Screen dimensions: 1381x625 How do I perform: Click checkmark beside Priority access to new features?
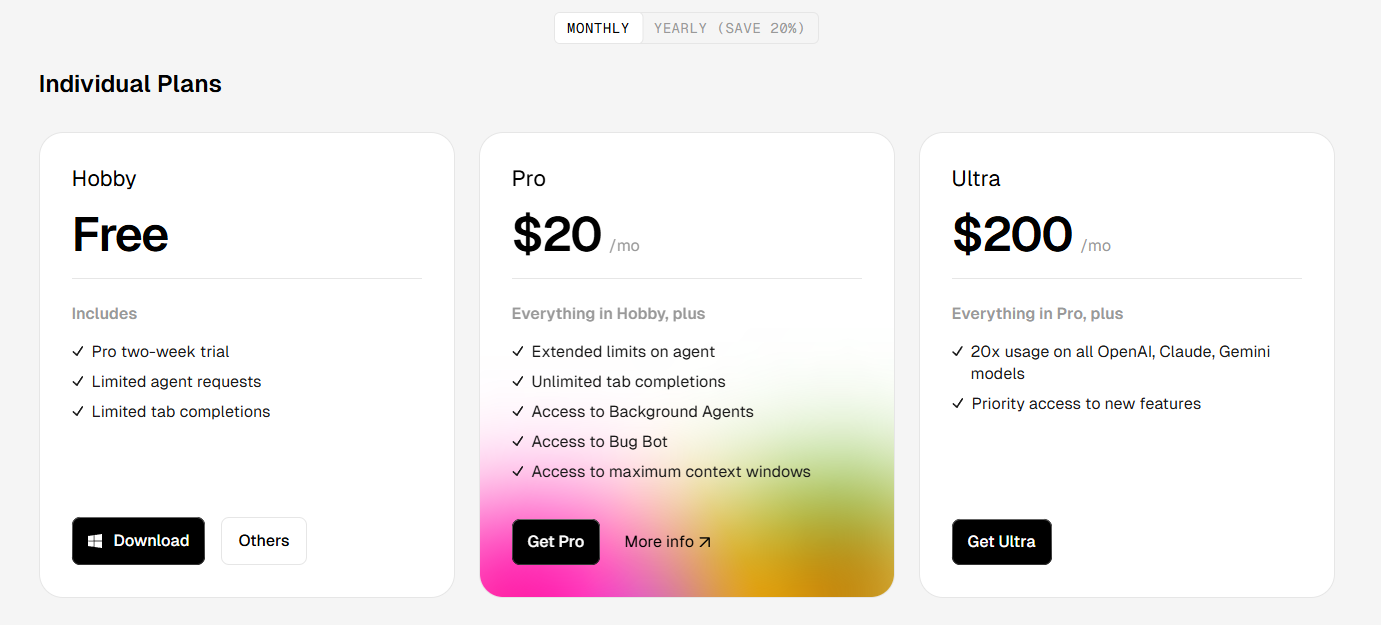tap(958, 404)
